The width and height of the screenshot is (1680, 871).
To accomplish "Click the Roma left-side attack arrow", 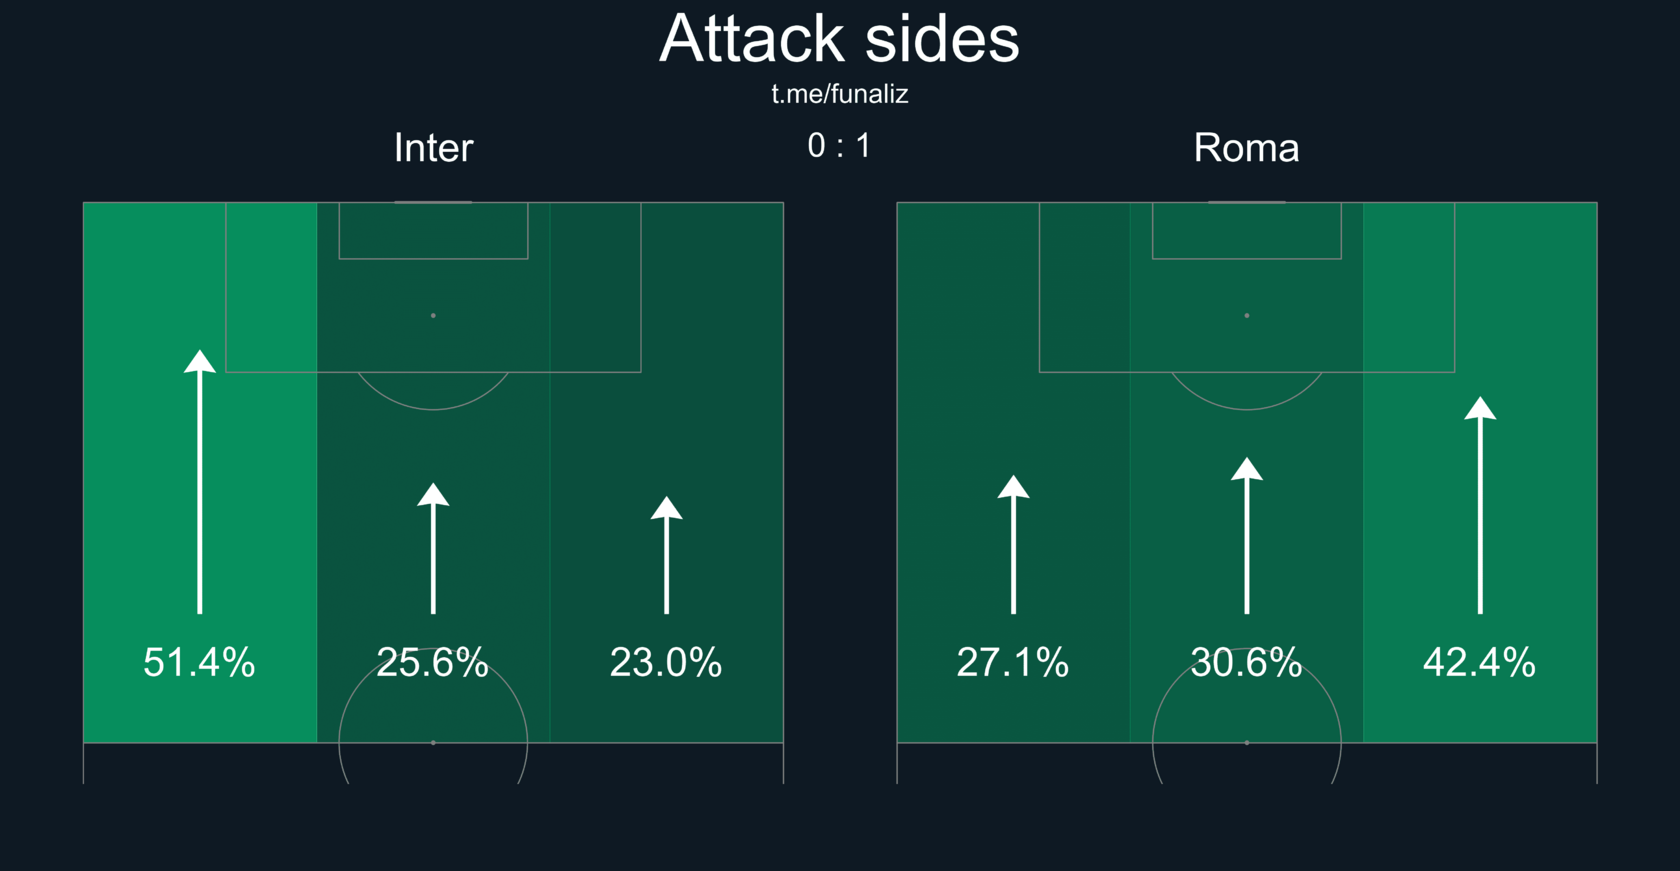I will click(1013, 544).
